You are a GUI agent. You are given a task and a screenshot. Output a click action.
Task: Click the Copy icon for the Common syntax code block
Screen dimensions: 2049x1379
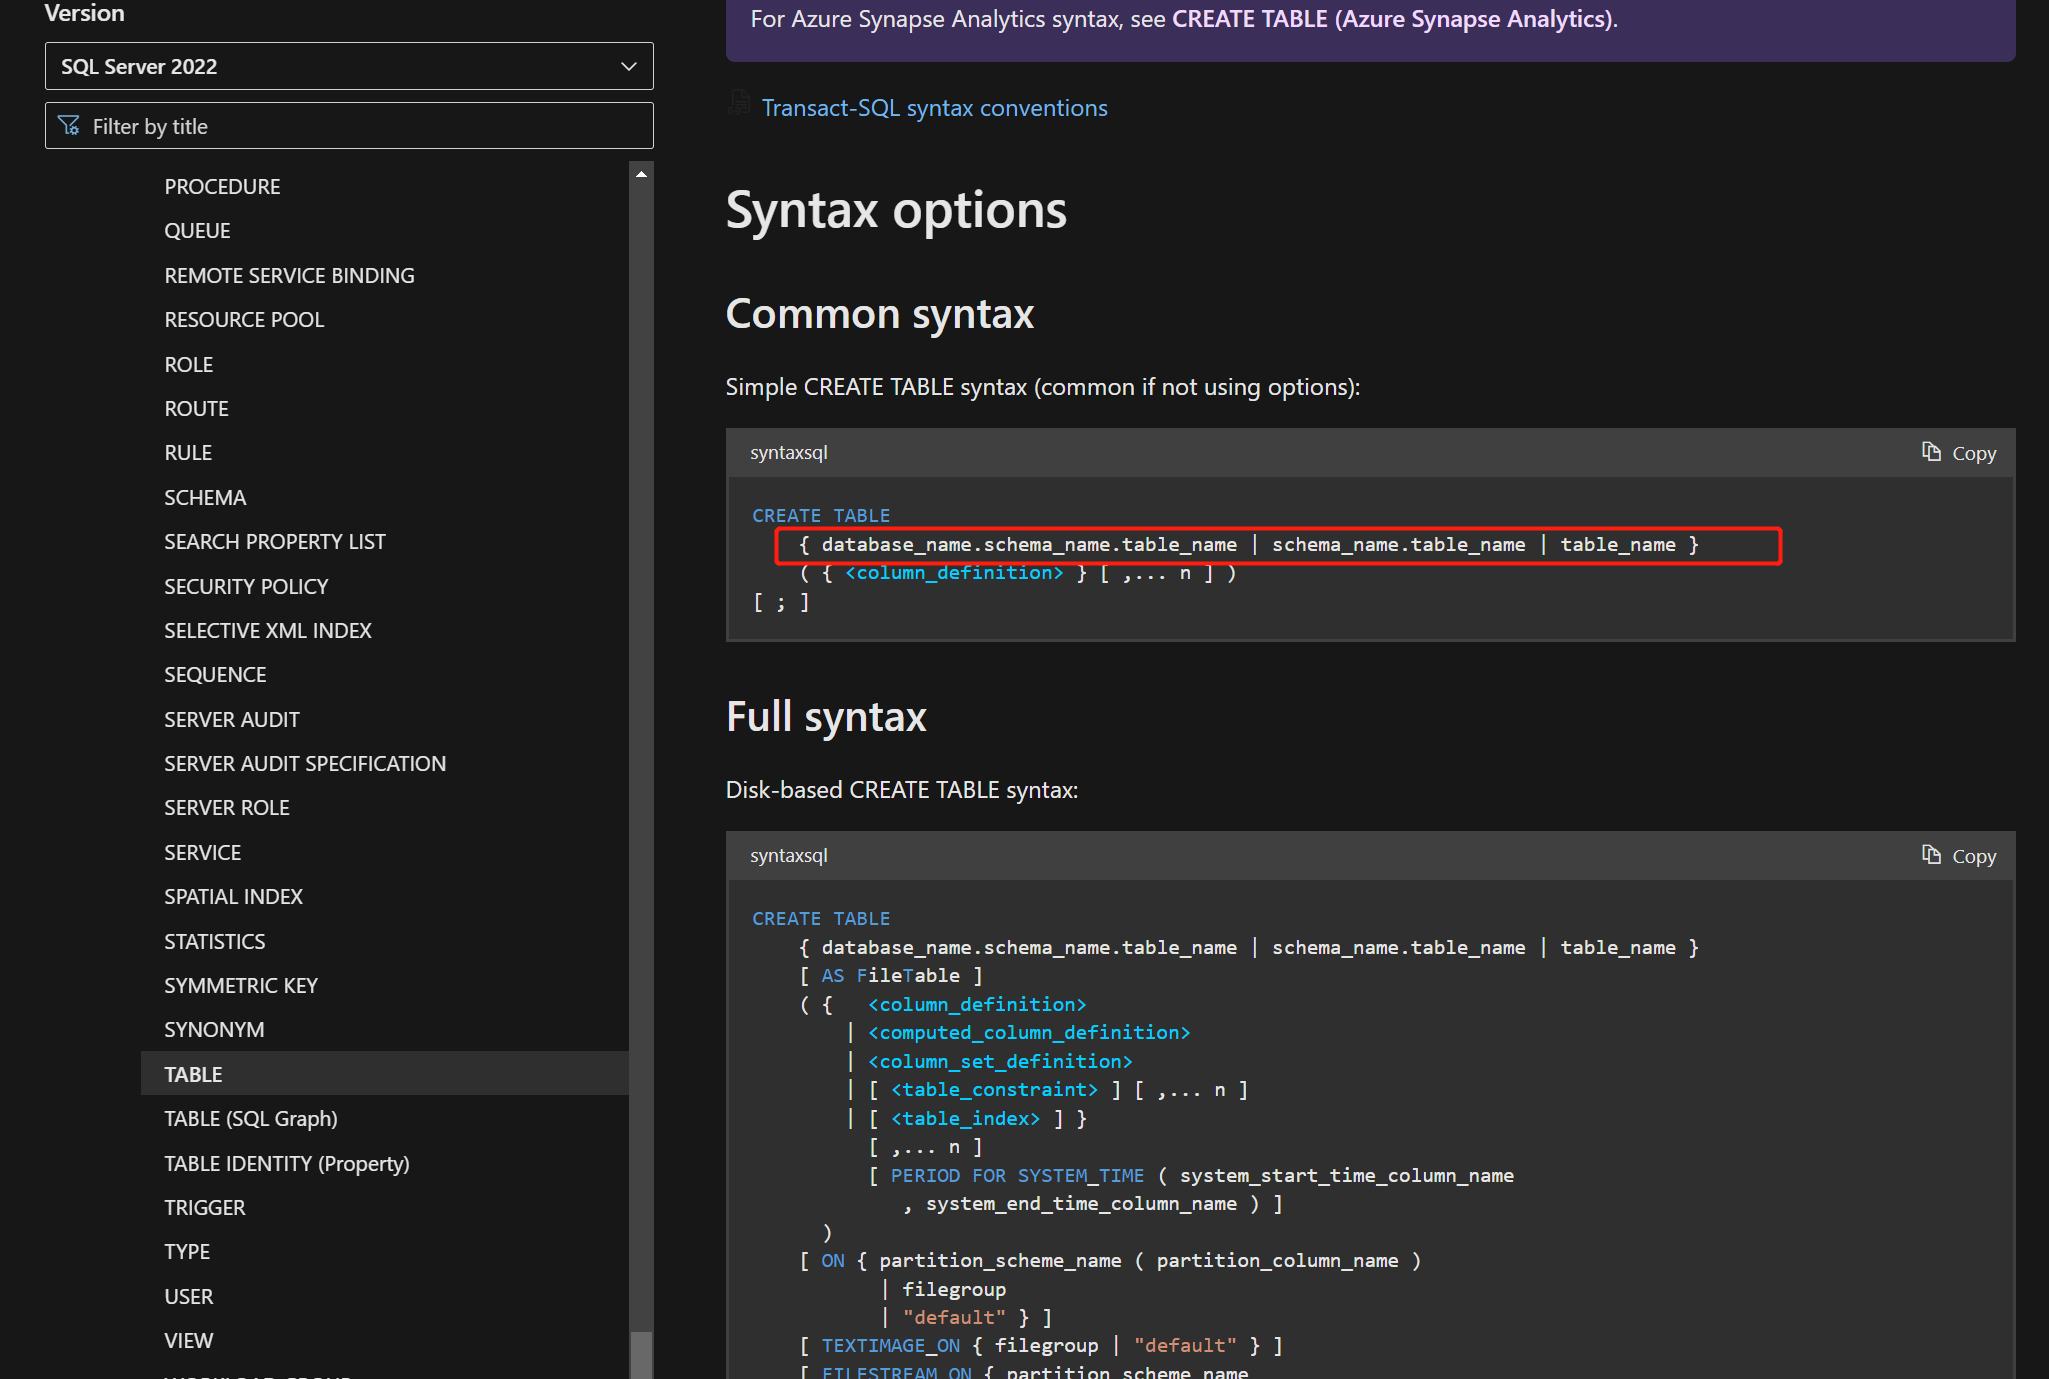(x=1931, y=452)
